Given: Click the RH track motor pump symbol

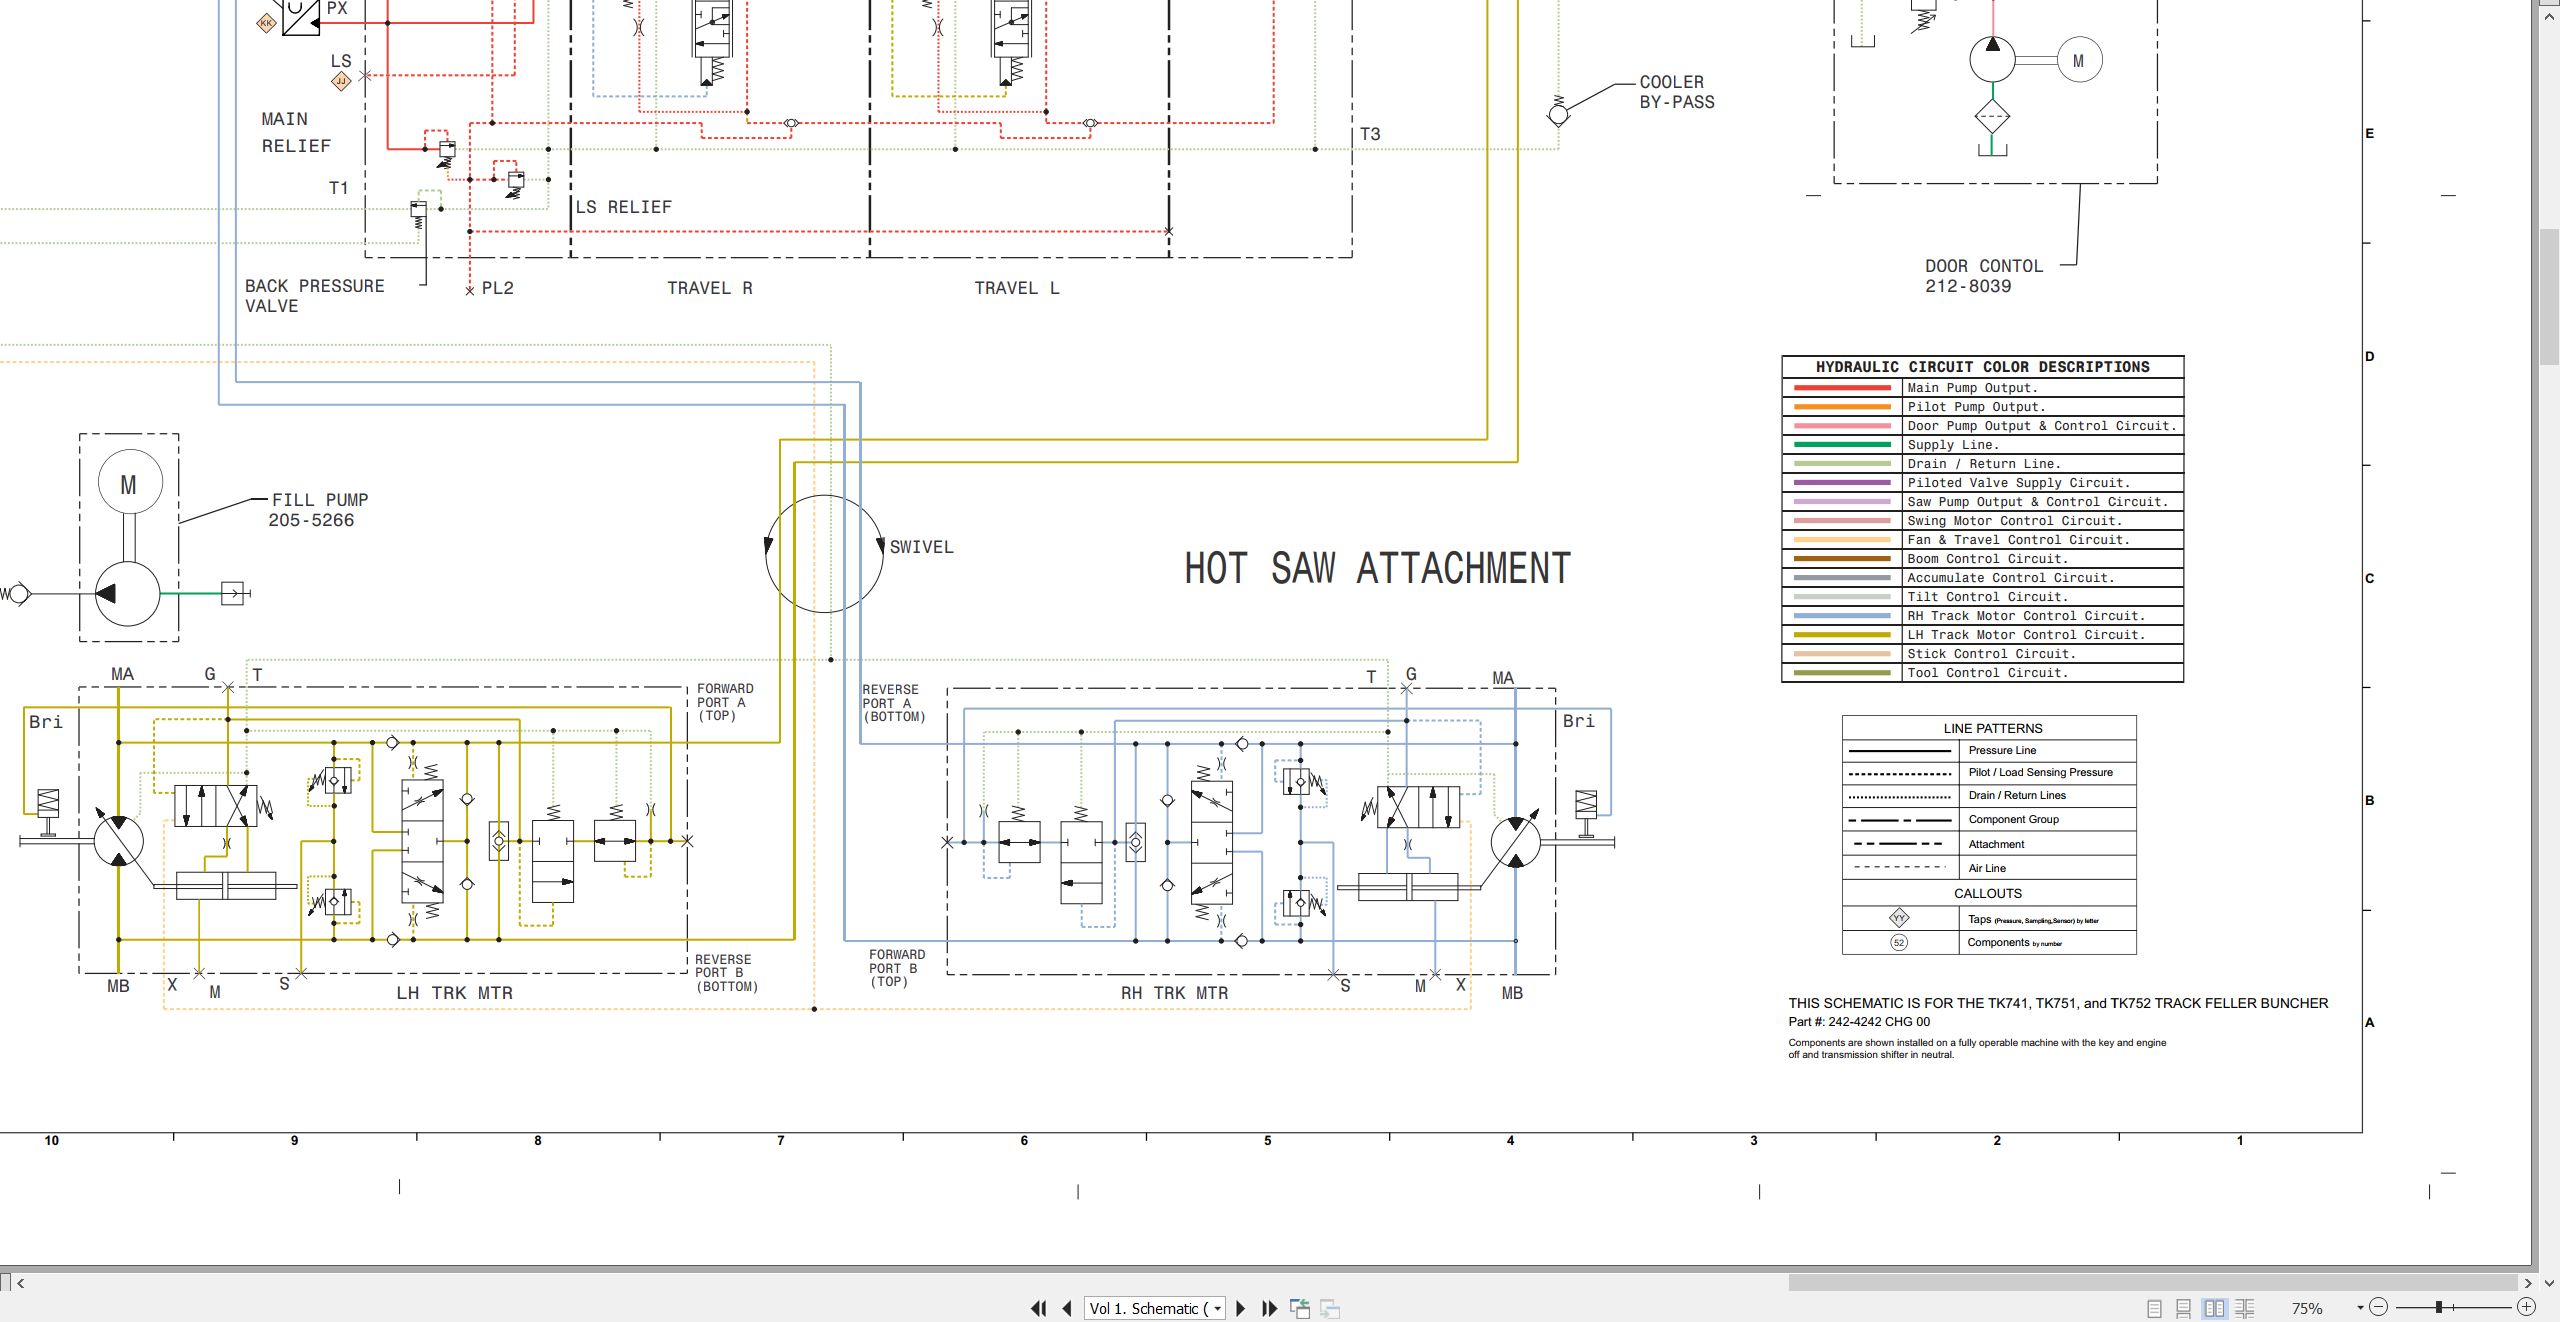Looking at the screenshot, I should tap(1515, 842).
